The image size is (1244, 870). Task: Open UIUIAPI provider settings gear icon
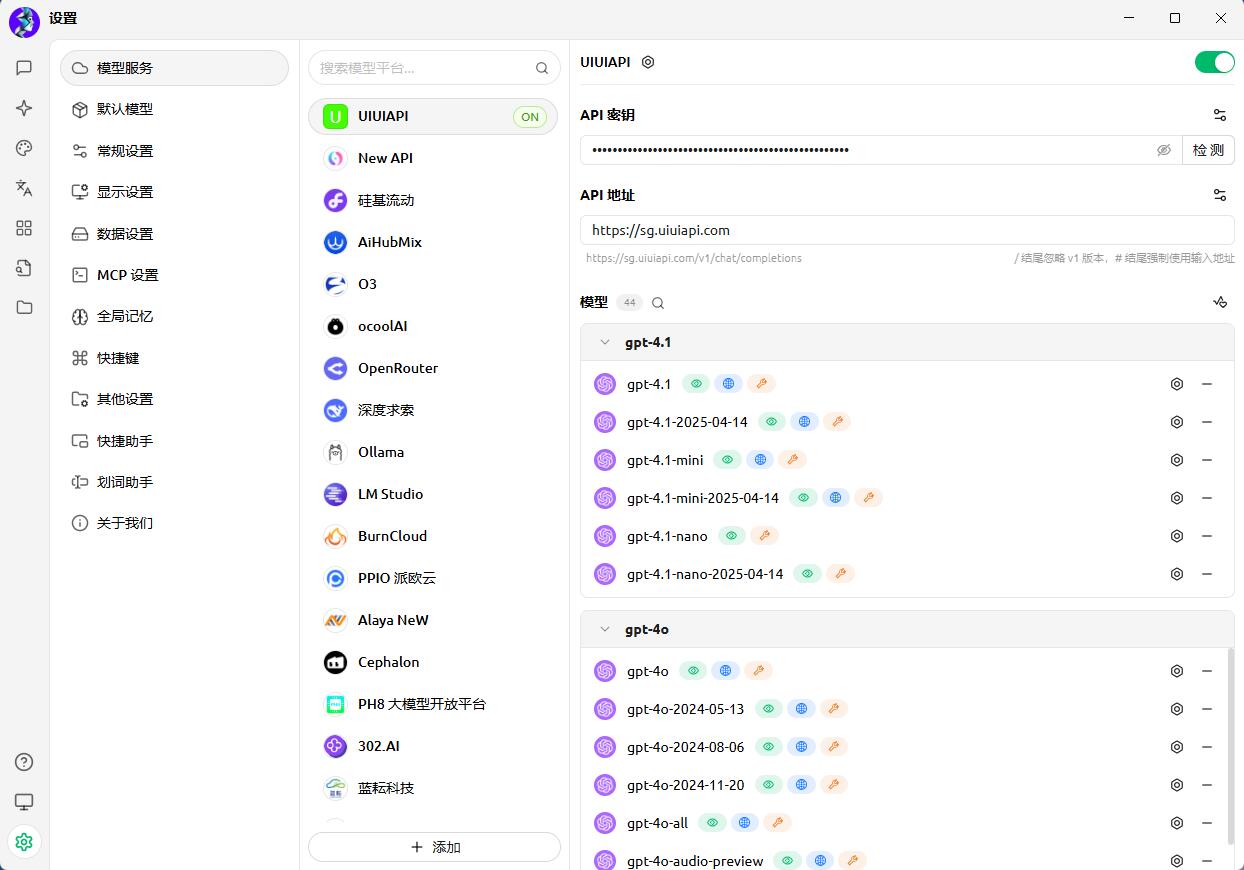point(648,62)
